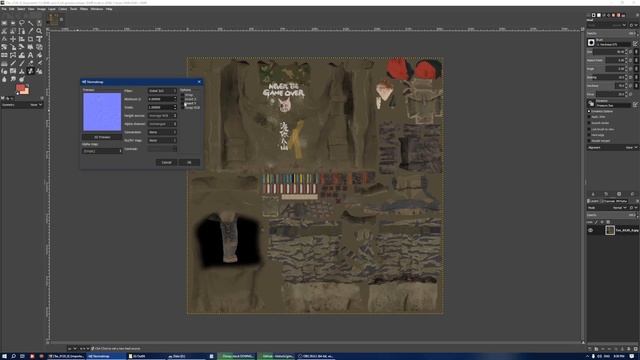640x360 pixels.
Task: Open the Height source dropdown
Action: tap(162, 116)
